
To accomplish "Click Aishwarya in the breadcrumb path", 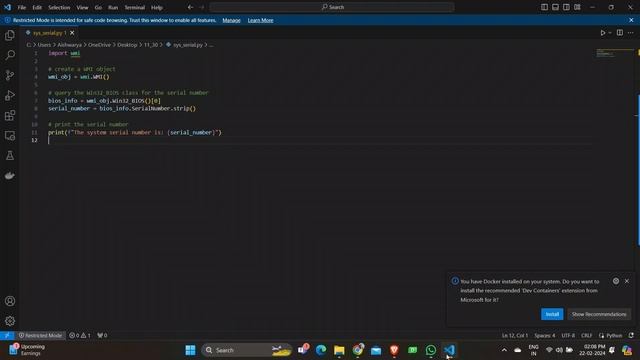I will 69,45.
